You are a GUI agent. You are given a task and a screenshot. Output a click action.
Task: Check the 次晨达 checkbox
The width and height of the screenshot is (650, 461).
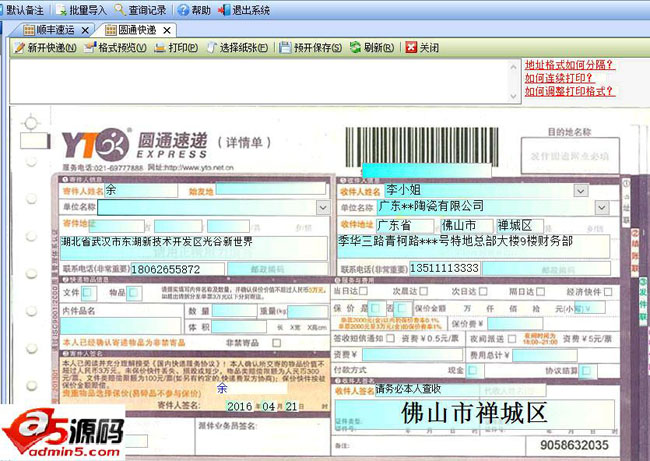(x=423, y=291)
